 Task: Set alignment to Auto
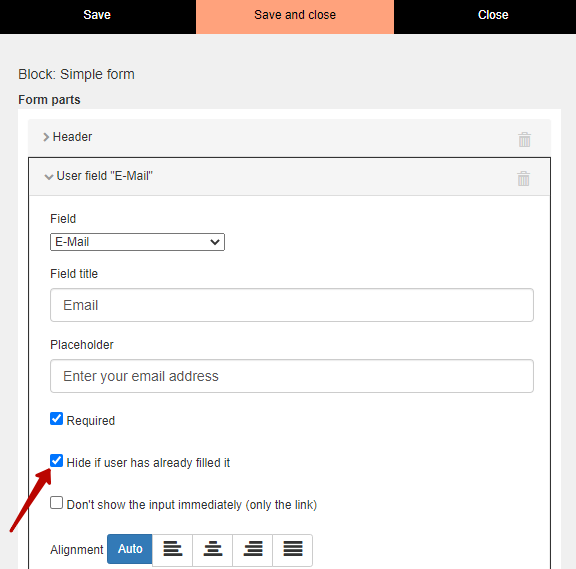130,549
